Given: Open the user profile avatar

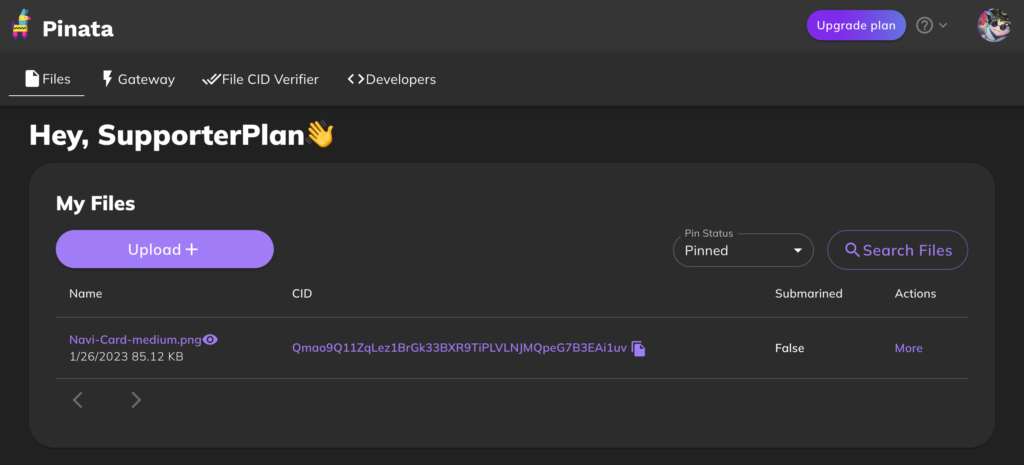Looking at the screenshot, I should pos(994,25).
